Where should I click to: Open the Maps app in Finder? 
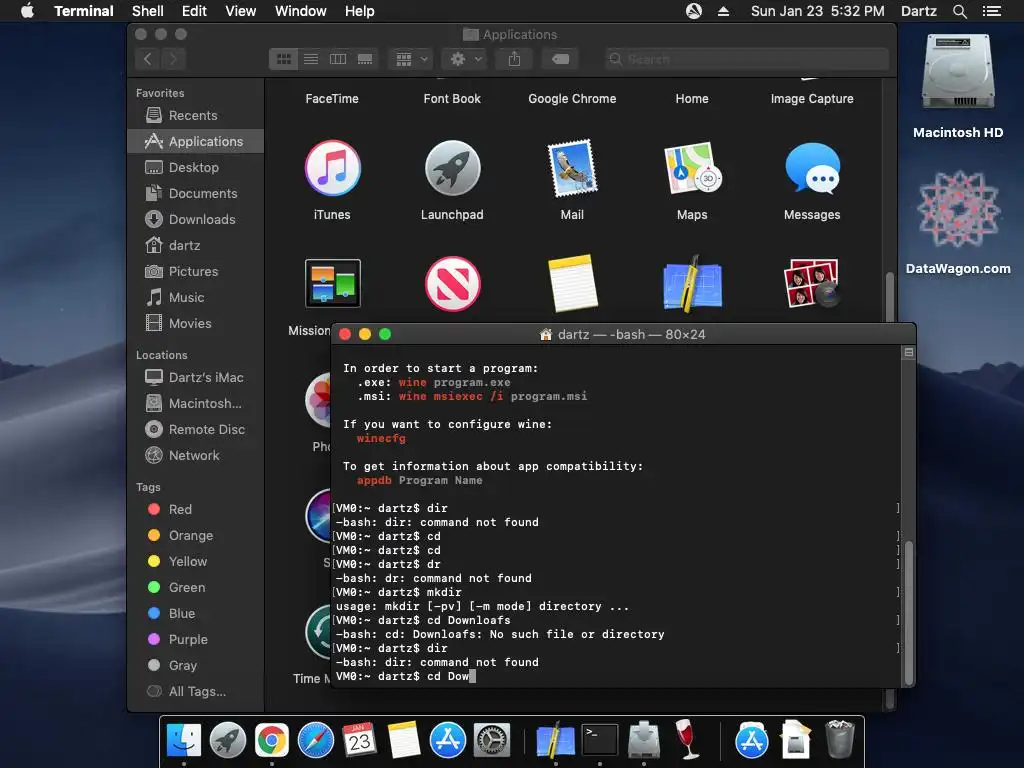coord(692,168)
